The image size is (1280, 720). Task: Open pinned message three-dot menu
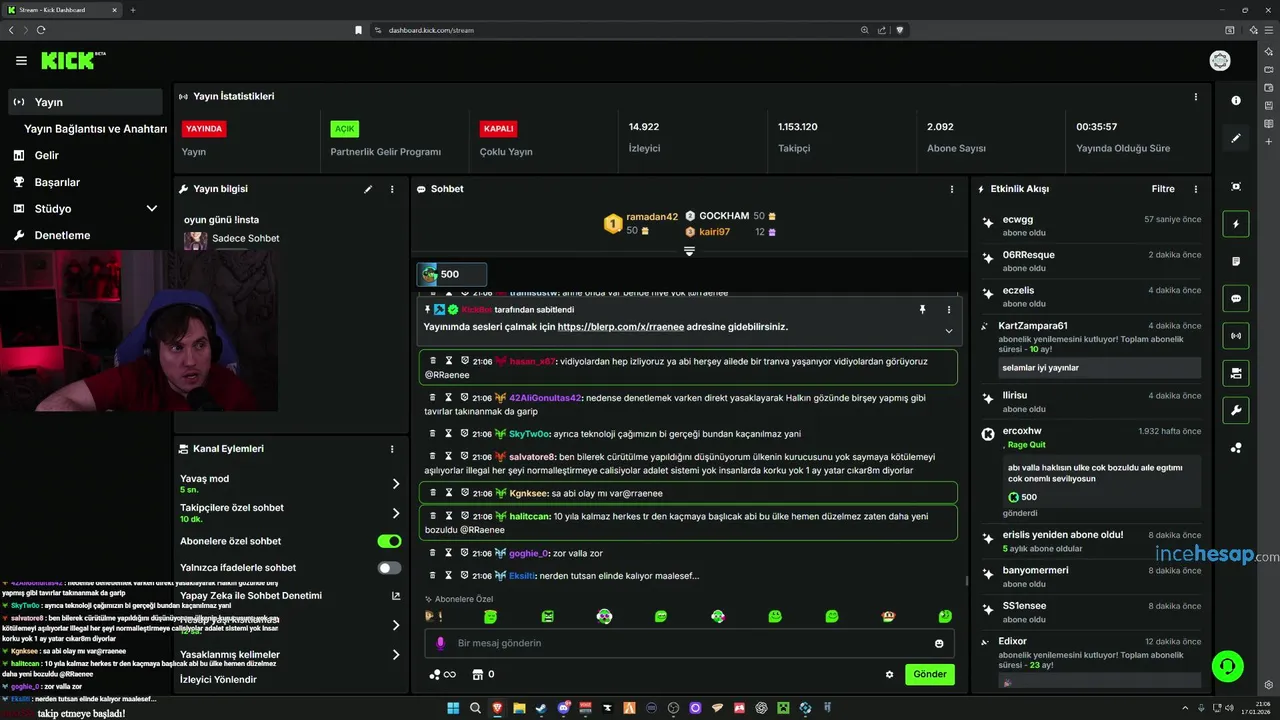click(949, 310)
